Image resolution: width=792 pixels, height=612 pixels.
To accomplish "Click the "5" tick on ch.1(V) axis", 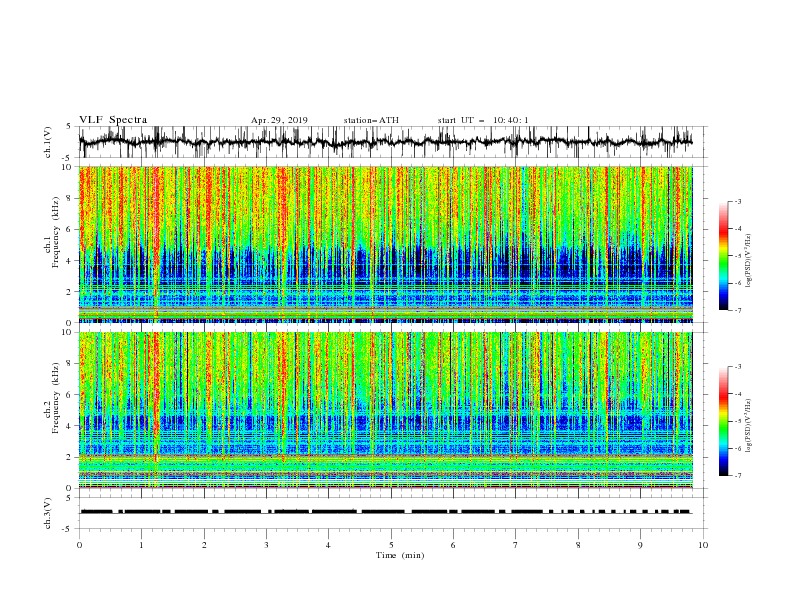I will [69, 126].
